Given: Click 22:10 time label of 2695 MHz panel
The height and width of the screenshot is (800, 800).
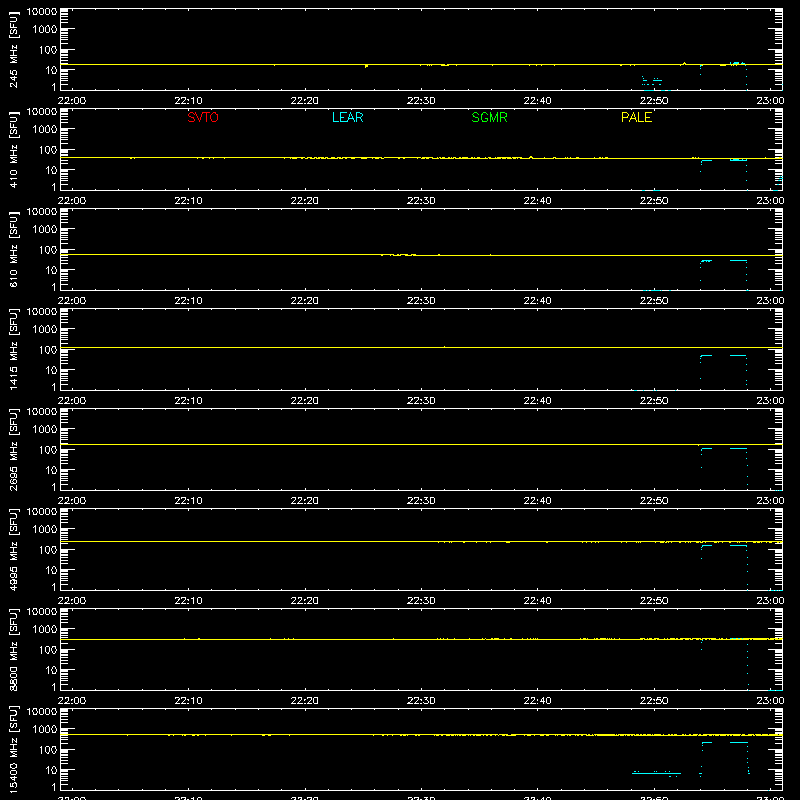Looking at the screenshot, I should (x=188, y=501).
